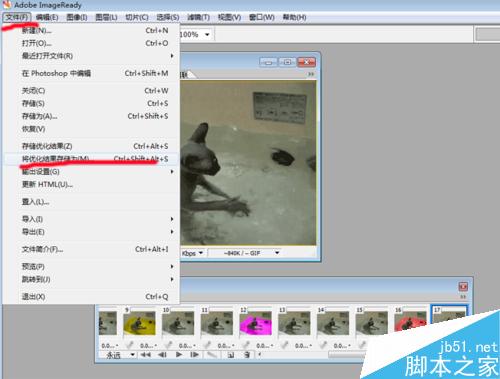This screenshot has height=379, width=500.
Task: Open the 视图(V) menu
Action: [229, 17]
